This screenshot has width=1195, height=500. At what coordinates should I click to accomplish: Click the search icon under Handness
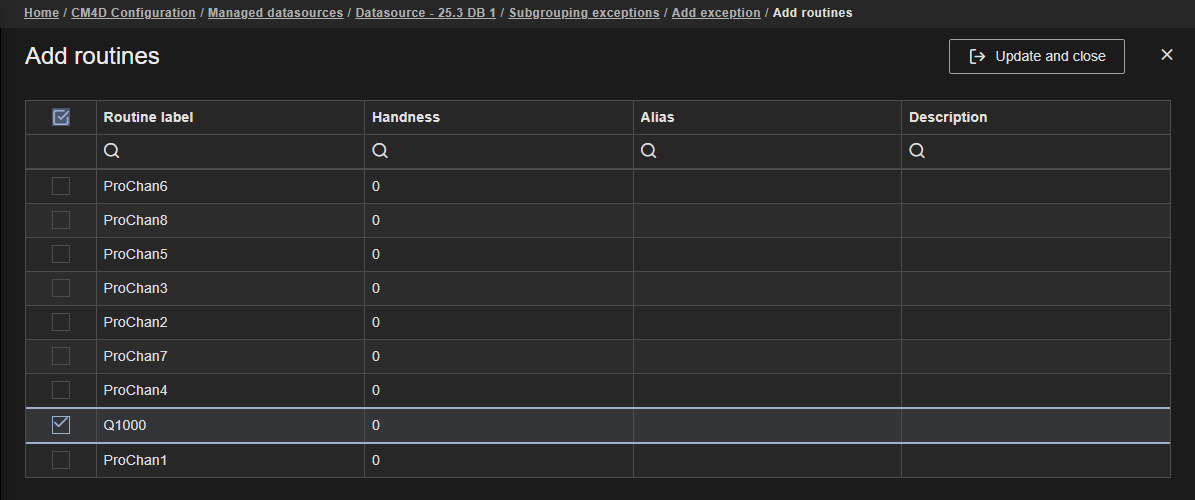[380, 151]
